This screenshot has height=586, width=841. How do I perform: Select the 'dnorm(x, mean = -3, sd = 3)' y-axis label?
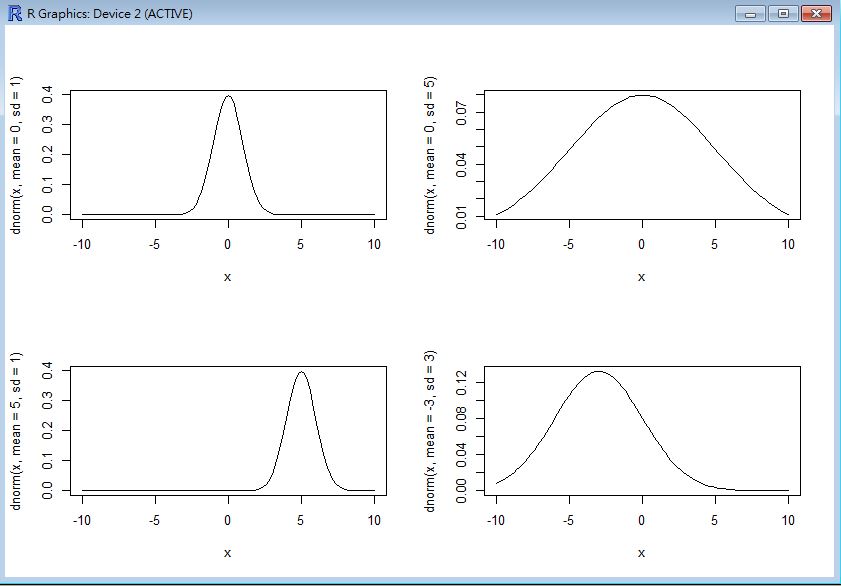coord(430,431)
